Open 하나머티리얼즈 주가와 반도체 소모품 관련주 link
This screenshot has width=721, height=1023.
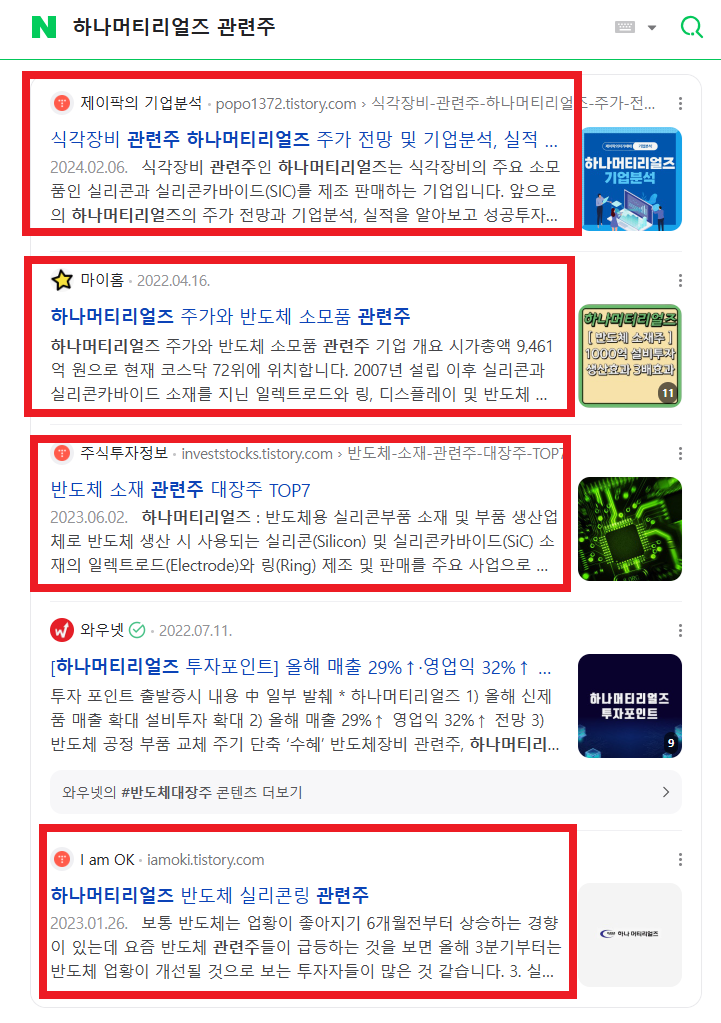[230, 316]
